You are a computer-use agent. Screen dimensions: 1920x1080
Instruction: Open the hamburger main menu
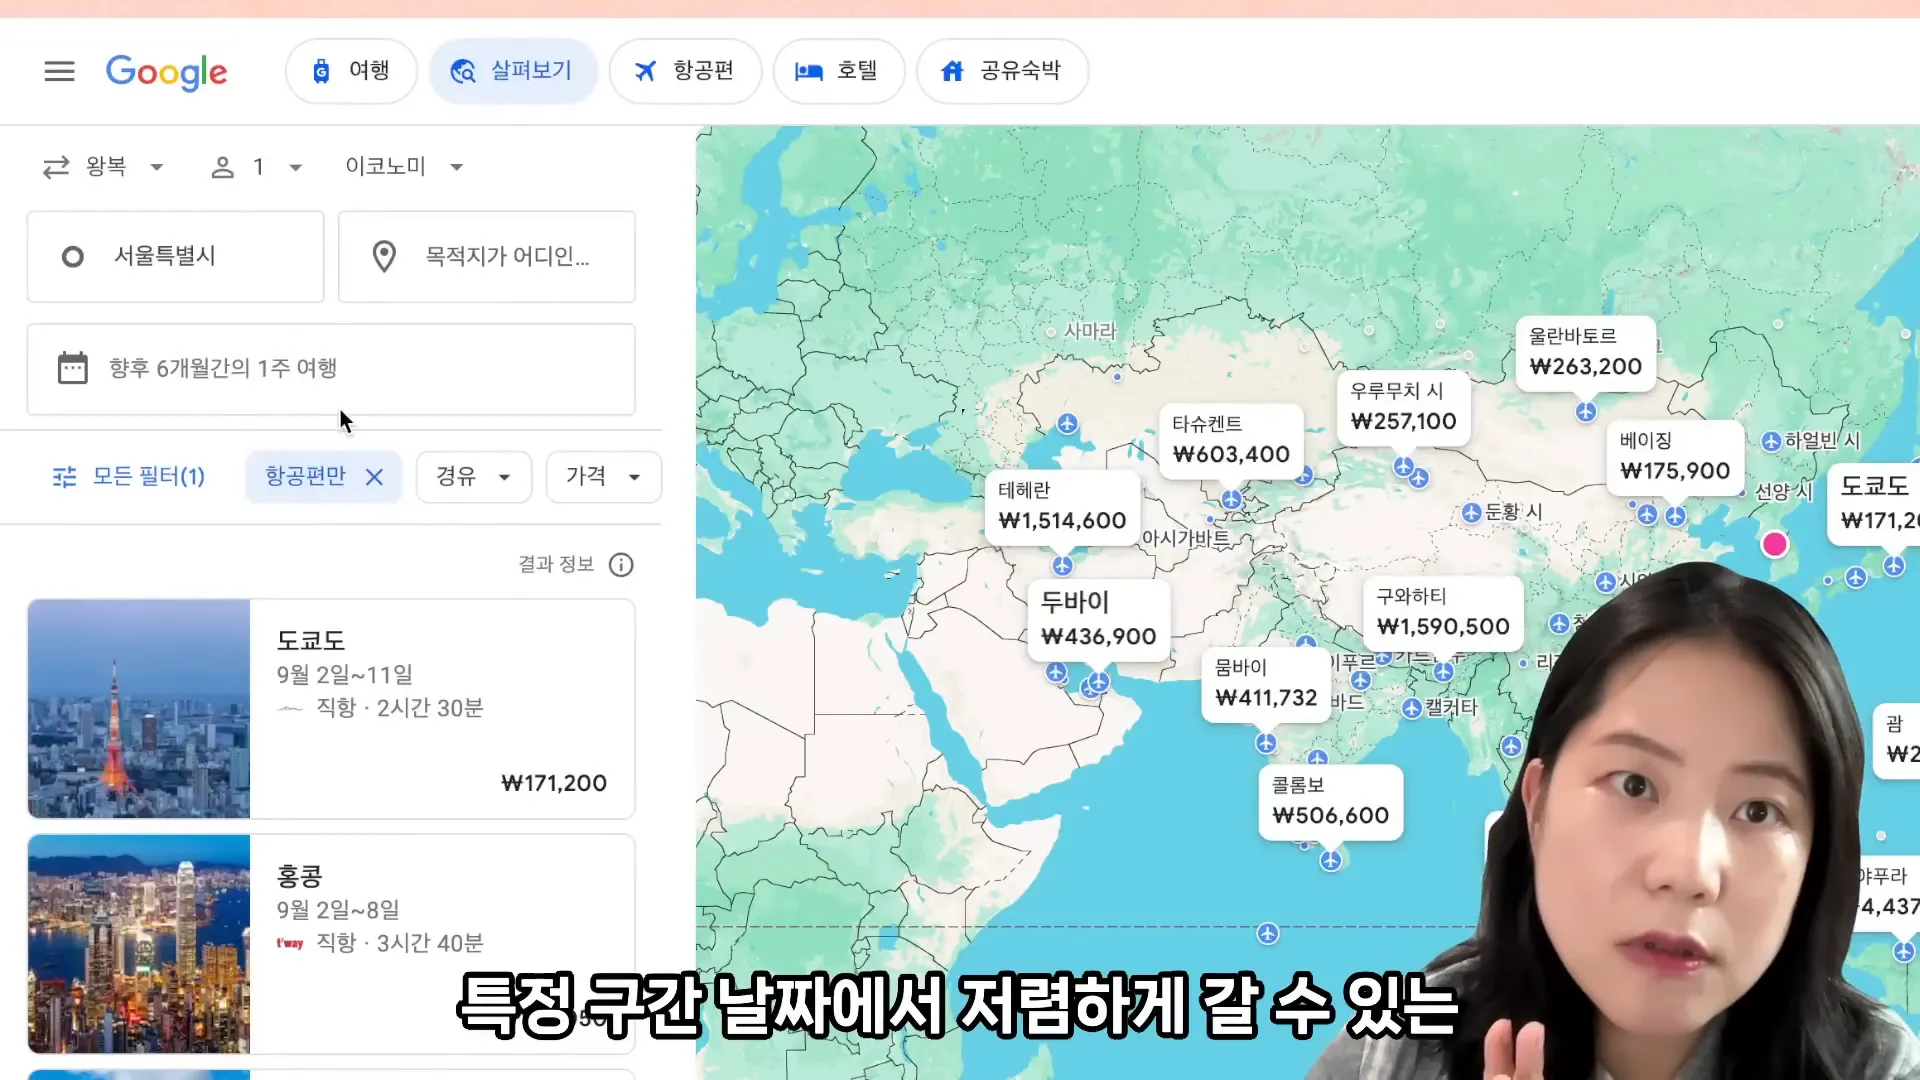click(59, 71)
